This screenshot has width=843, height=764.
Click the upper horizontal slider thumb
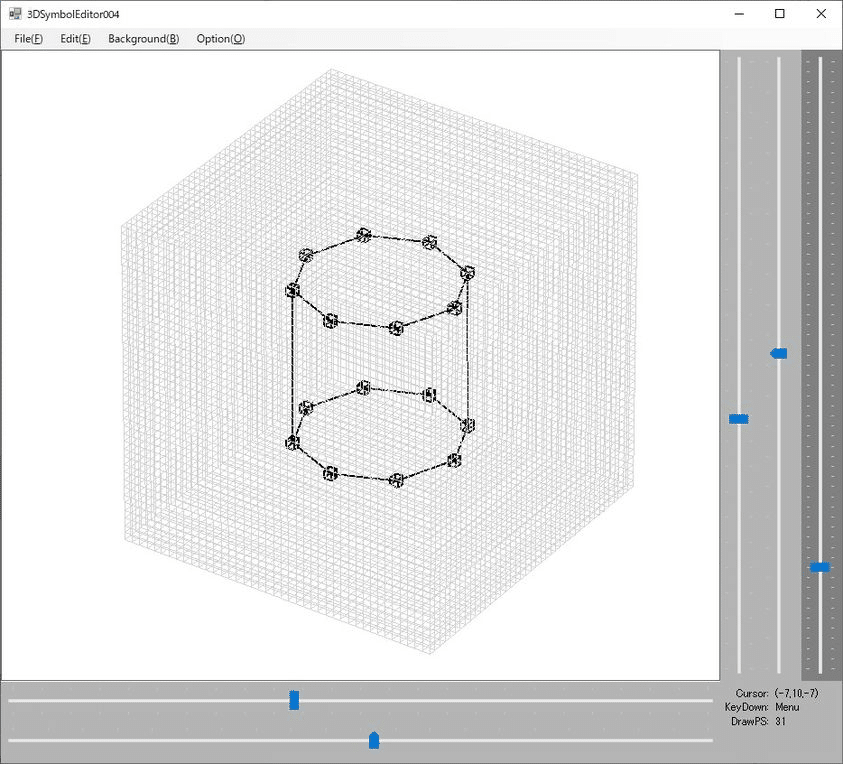pos(294,700)
